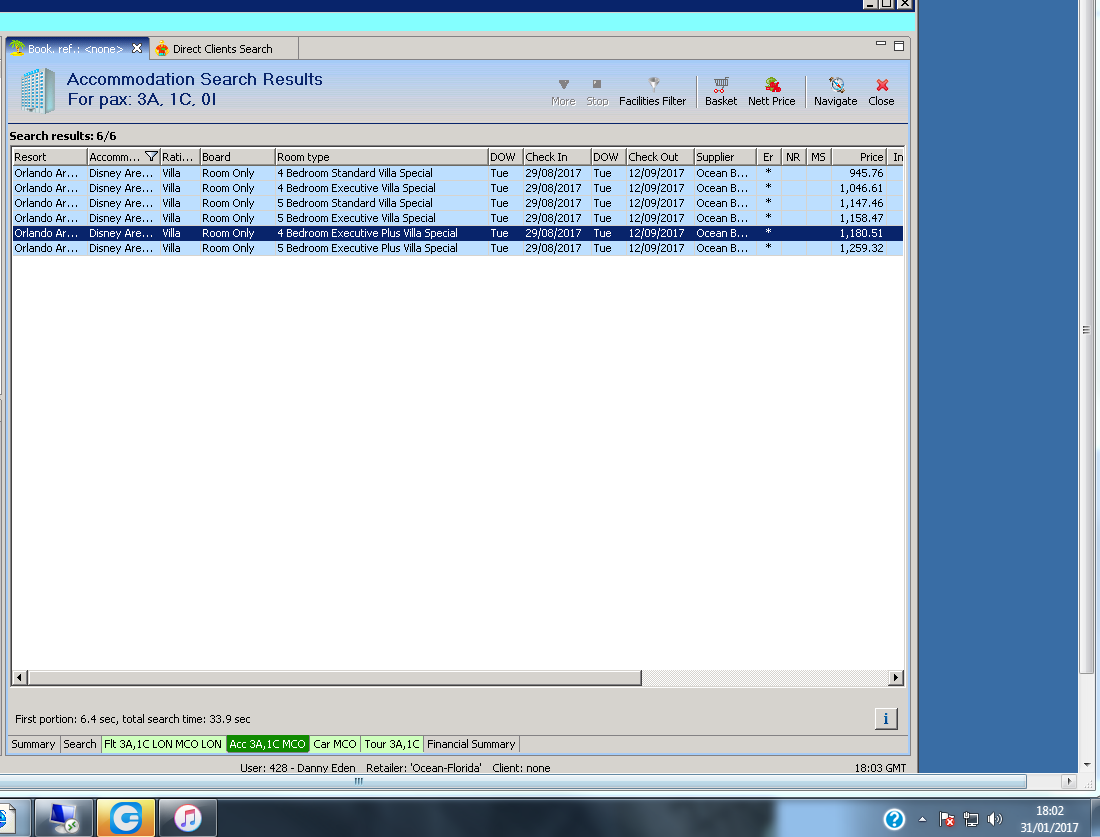Screen dimensions: 1100x837
Task: Sort by Check In column header
Action: [x=556, y=157]
